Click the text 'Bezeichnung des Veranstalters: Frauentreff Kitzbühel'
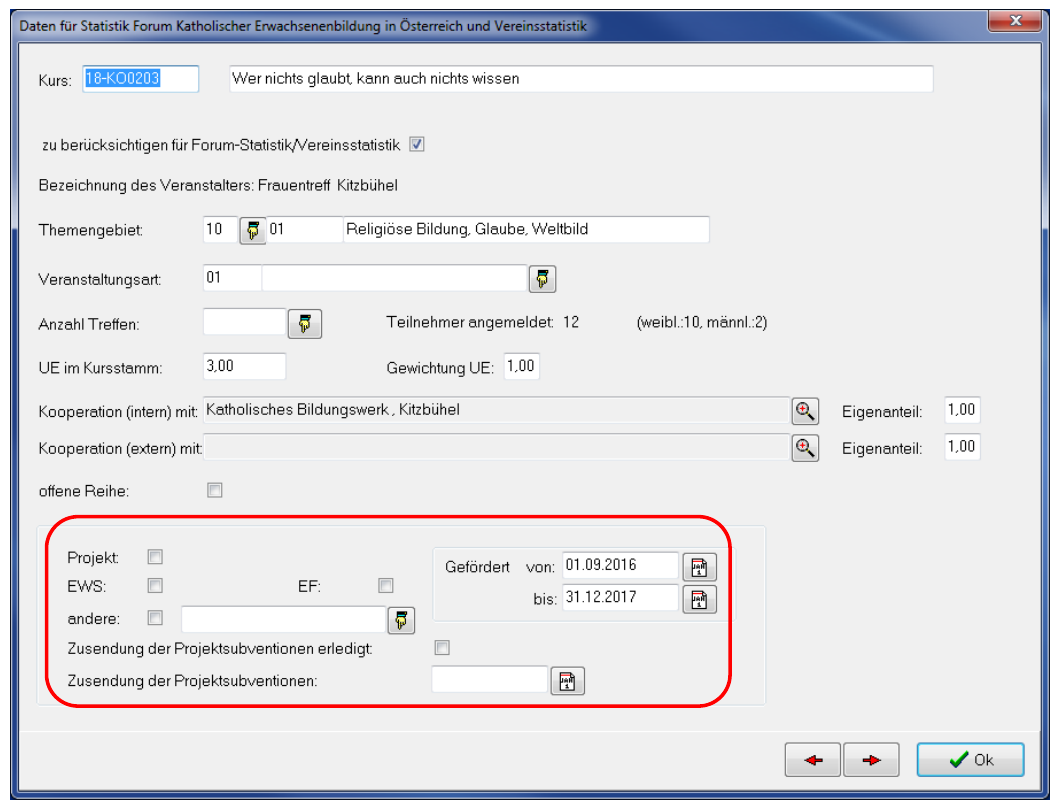 (x=218, y=186)
